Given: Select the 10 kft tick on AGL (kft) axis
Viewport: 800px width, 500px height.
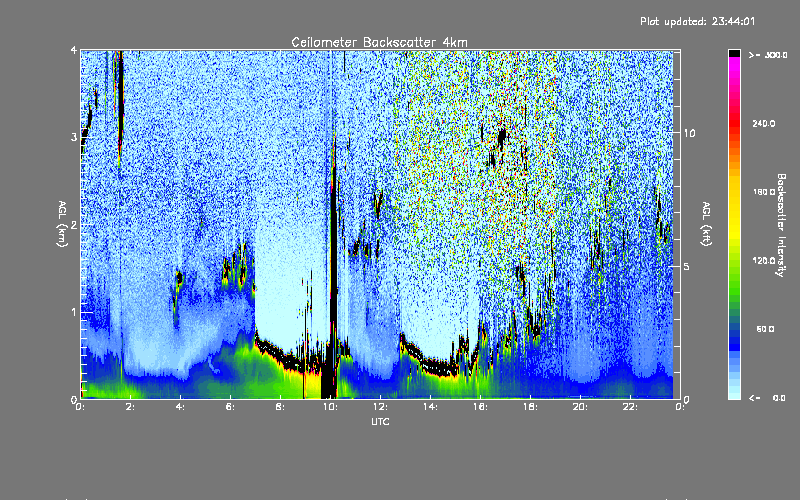Looking at the screenshot, I should pyautogui.click(x=689, y=133).
